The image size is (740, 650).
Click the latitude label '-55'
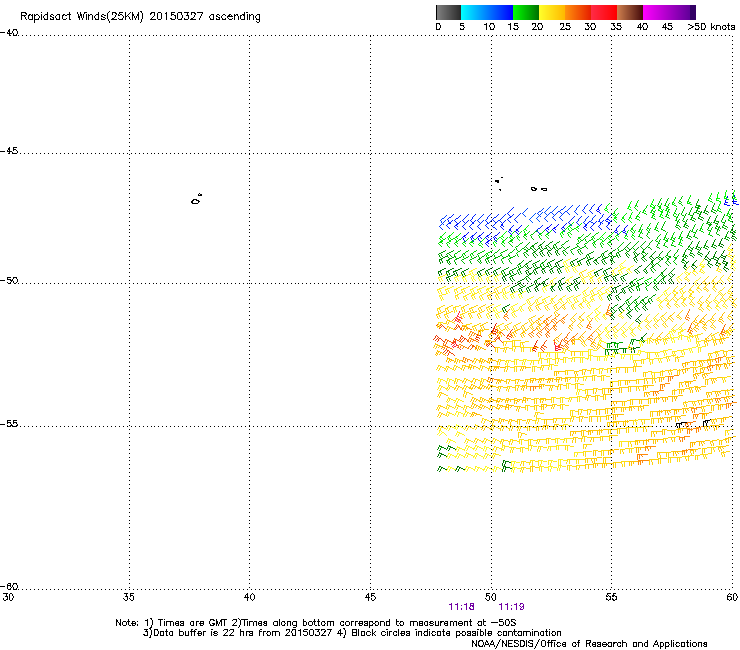click(9, 423)
